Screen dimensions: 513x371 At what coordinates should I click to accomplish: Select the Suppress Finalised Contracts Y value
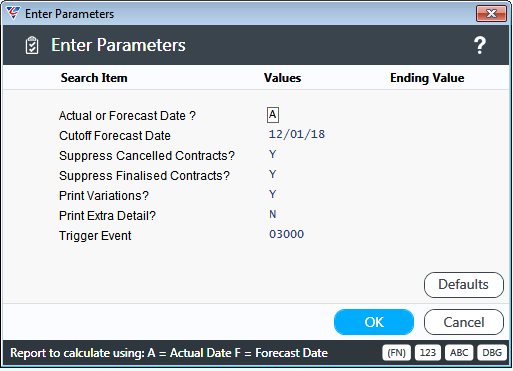pos(273,174)
